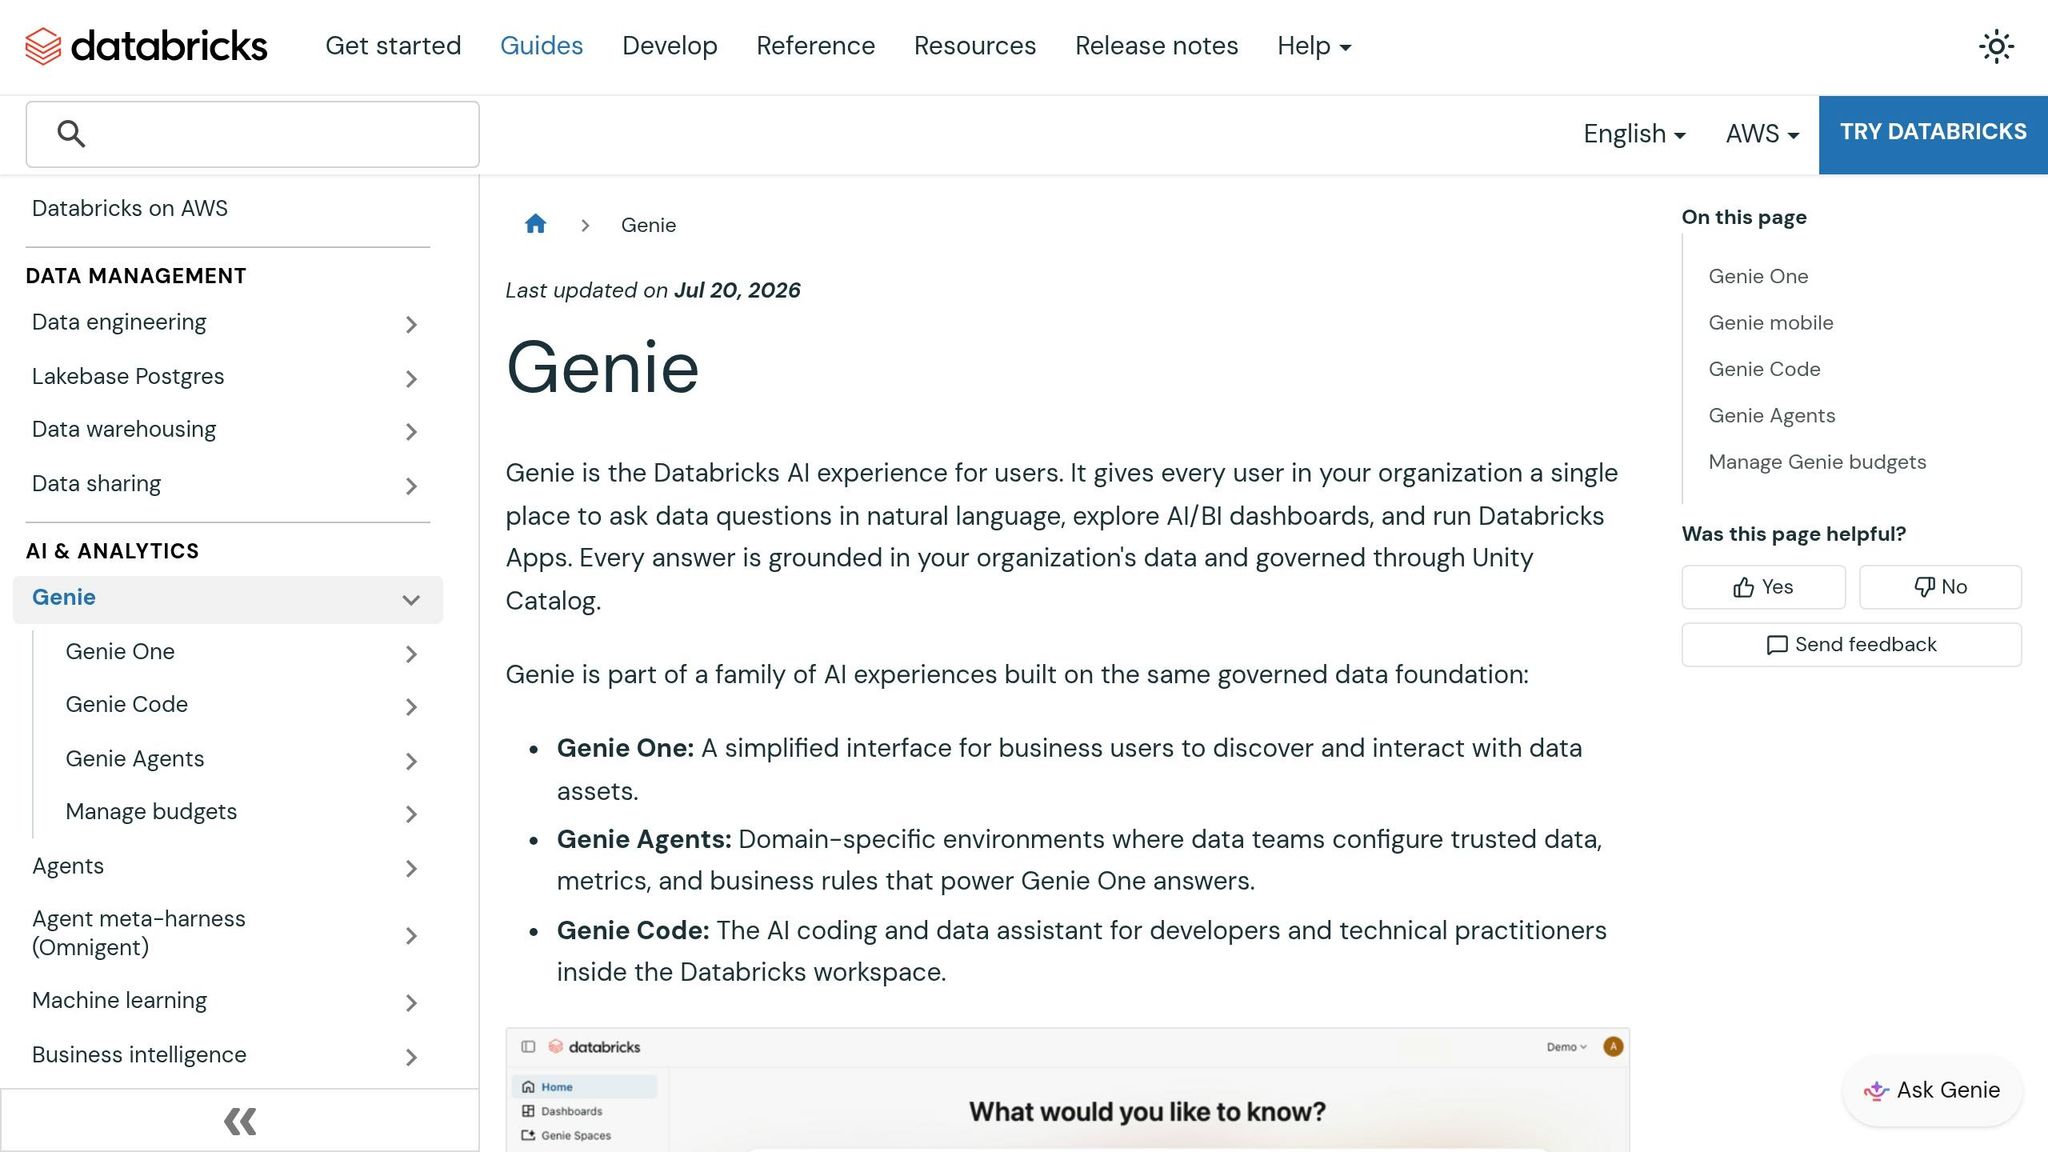2048x1152 pixels.
Task: Expand the Genie Code sidebar chevron
Action: click(411, 707)
